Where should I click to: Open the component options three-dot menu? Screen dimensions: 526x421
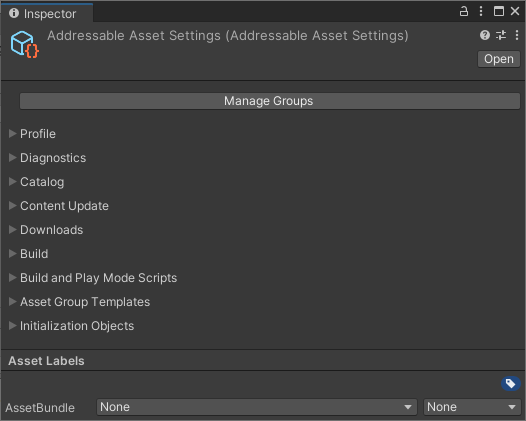pyautogui.click(x=517, y=35)
